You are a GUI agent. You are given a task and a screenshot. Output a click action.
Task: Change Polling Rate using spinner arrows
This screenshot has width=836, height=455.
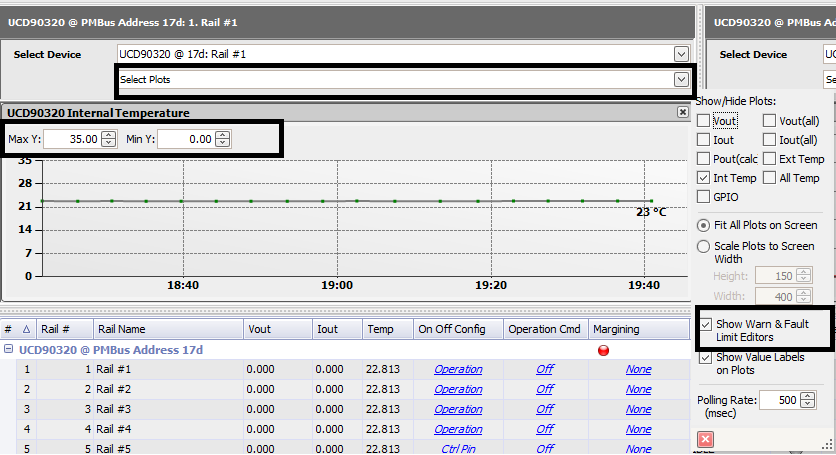tap(808, 400)
